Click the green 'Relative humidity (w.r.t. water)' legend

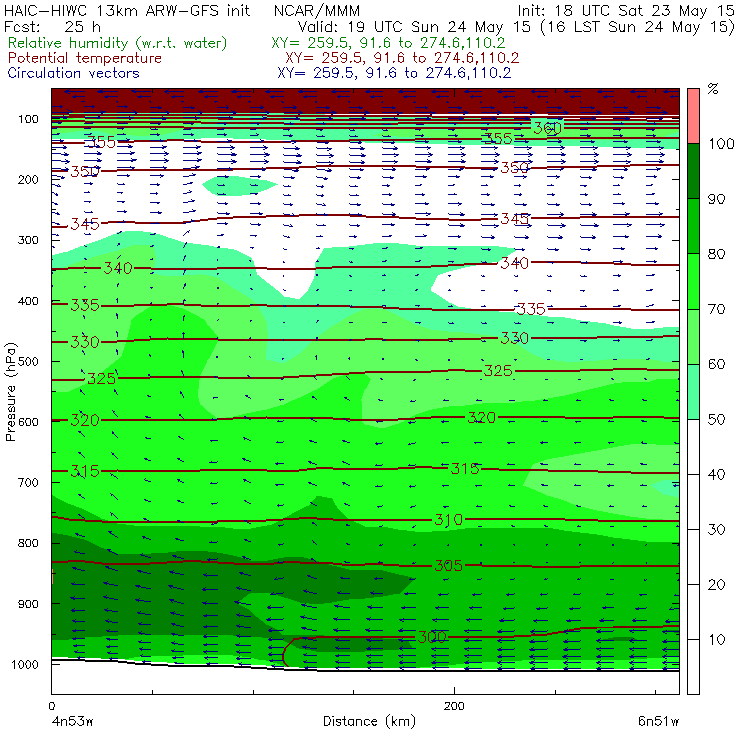(118, 43)
